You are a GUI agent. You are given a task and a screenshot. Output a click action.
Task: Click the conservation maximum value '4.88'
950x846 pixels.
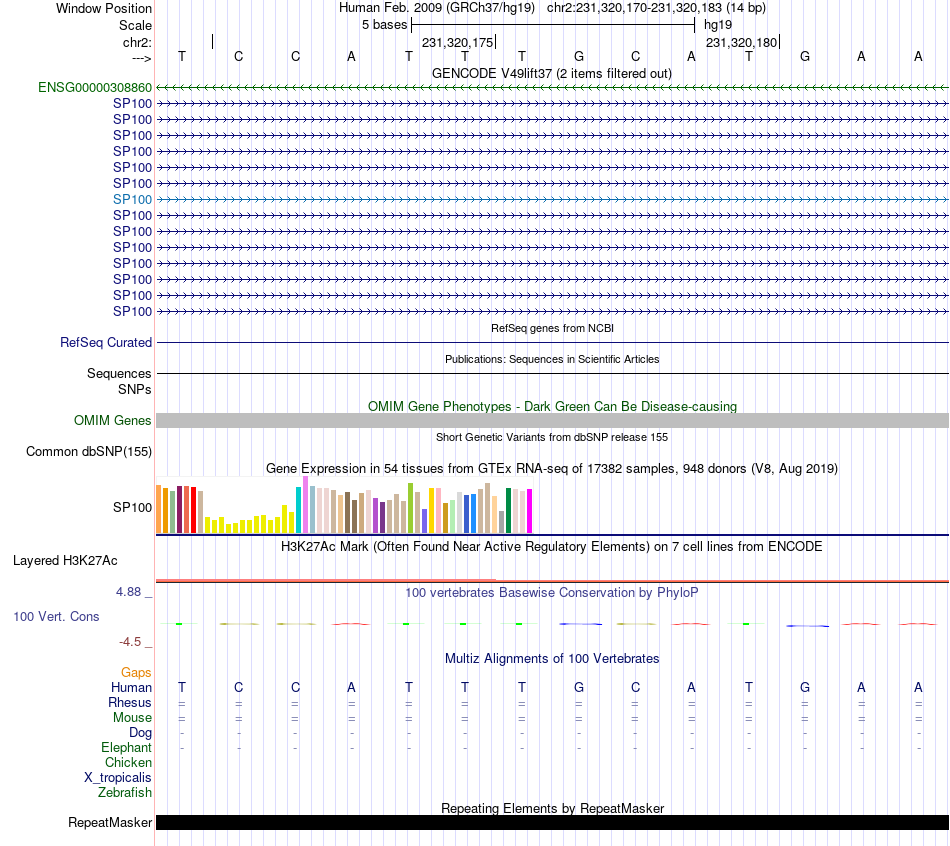pos(128,591)
